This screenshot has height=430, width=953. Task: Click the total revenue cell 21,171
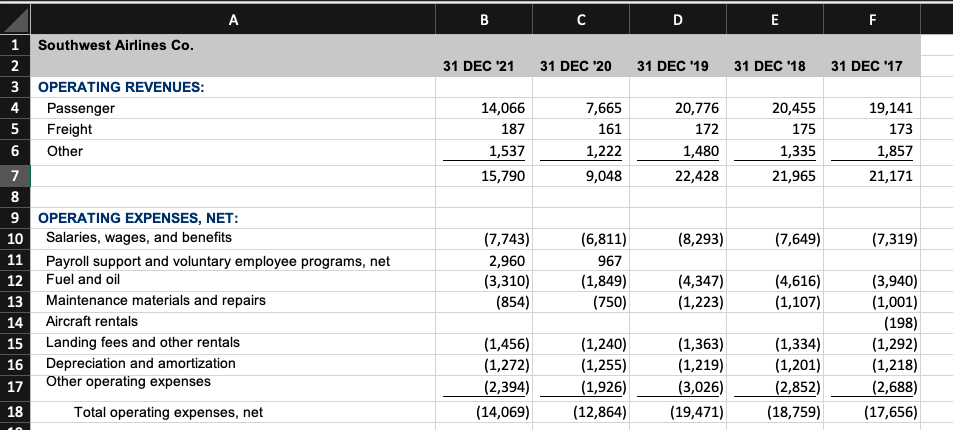tap(891, 176)
